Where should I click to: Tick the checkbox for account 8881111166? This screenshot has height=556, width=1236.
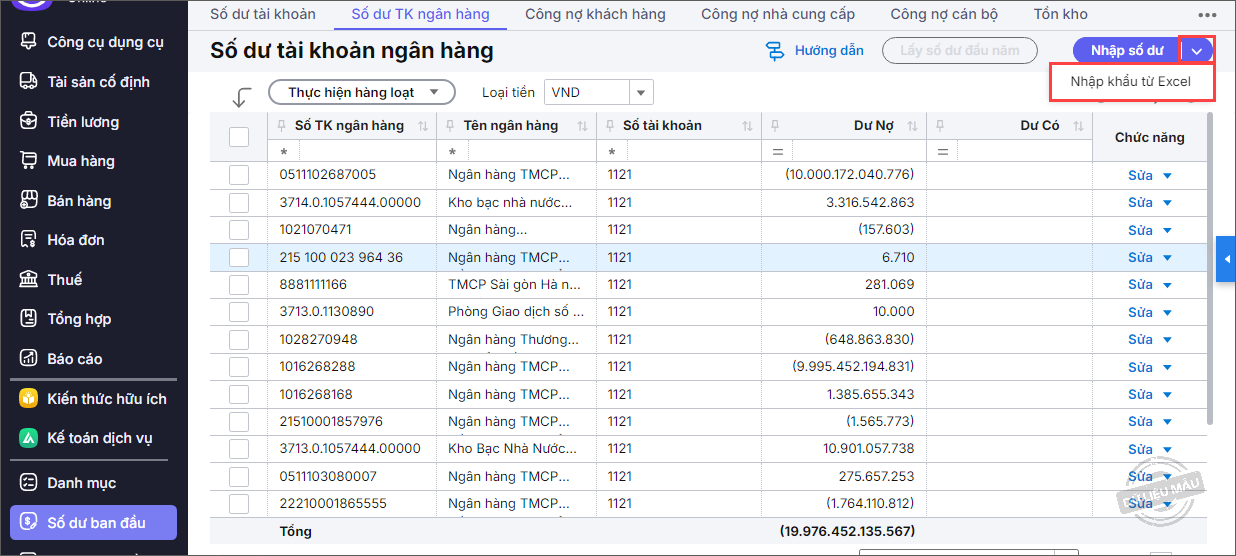[x=239, y=285]
